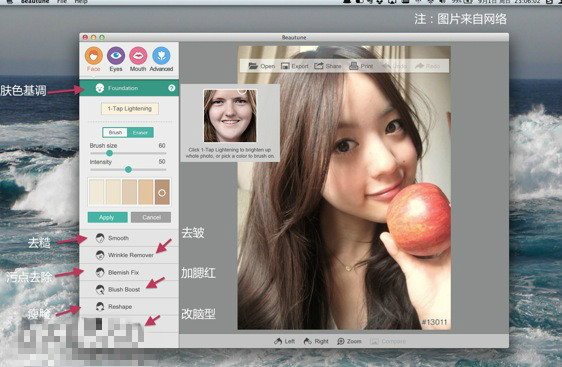
Task: Click the Blemish Fix face icon
Action: pos(100,272)
